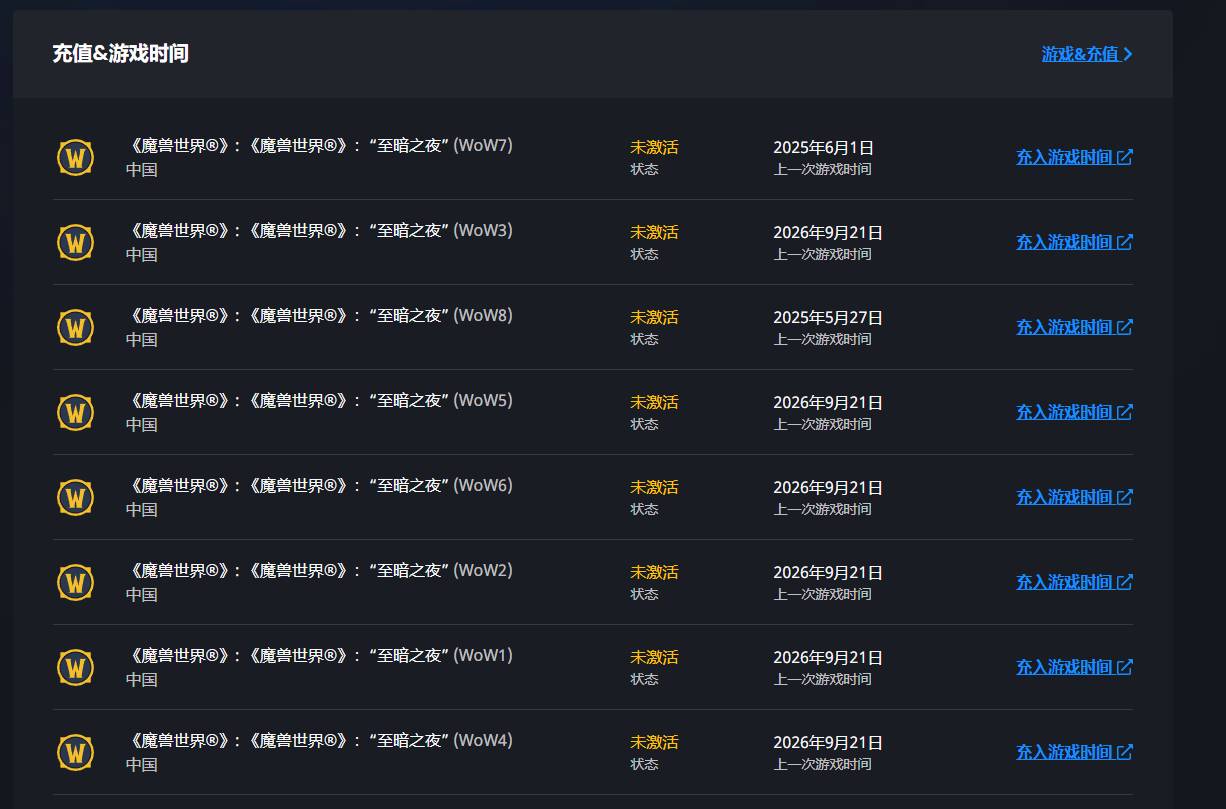Click the WoW icon beside the WoW1 account
The width and height of the screenshot is (1226, 809).
click(75, 667)
